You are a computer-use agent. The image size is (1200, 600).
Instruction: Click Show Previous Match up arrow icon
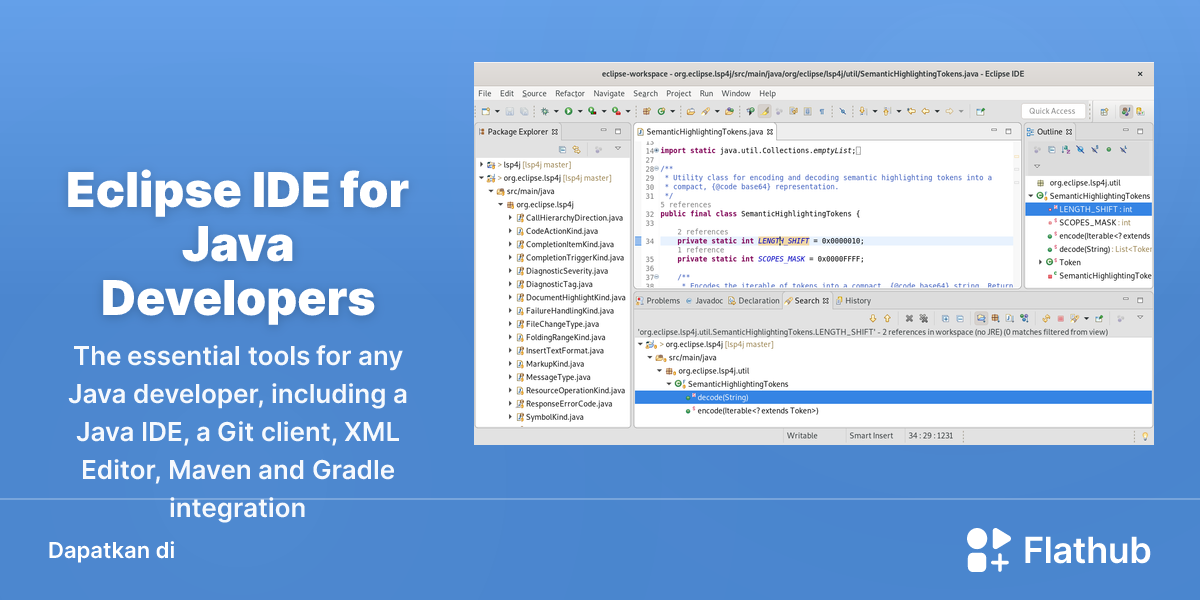pos(887,319)
